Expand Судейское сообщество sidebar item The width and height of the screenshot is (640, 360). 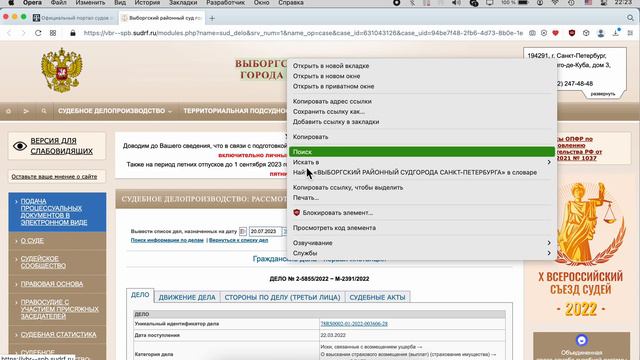(x=43, y=262)
